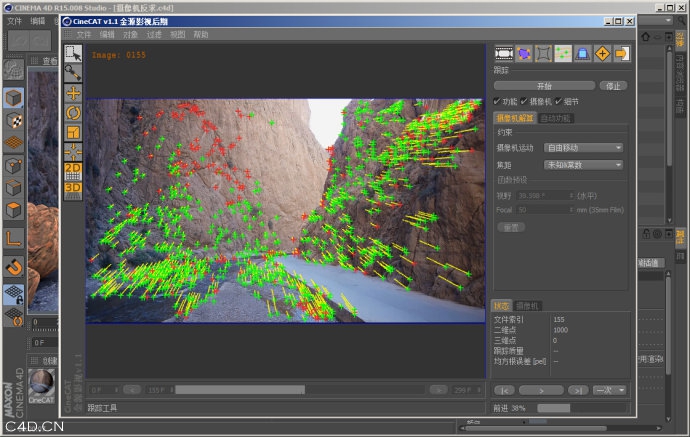Open the 一次 playback mode dropdown
690x437 pixels.
pos(609,390)
